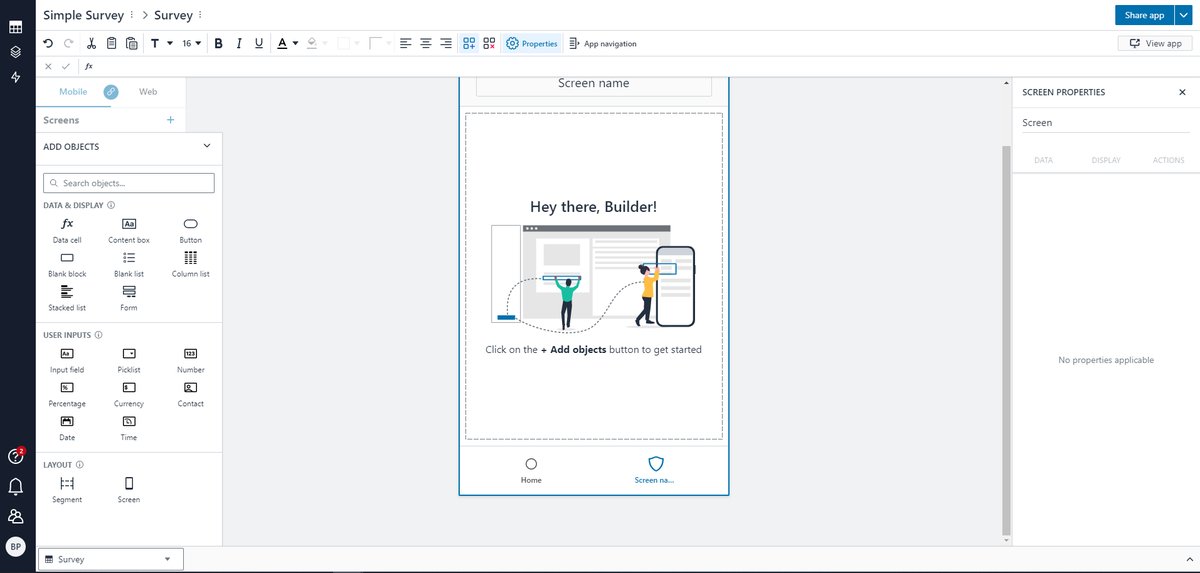This screenshot has width=1200, height=573.
Task: Add a Date input object
Action: [67, 429]
